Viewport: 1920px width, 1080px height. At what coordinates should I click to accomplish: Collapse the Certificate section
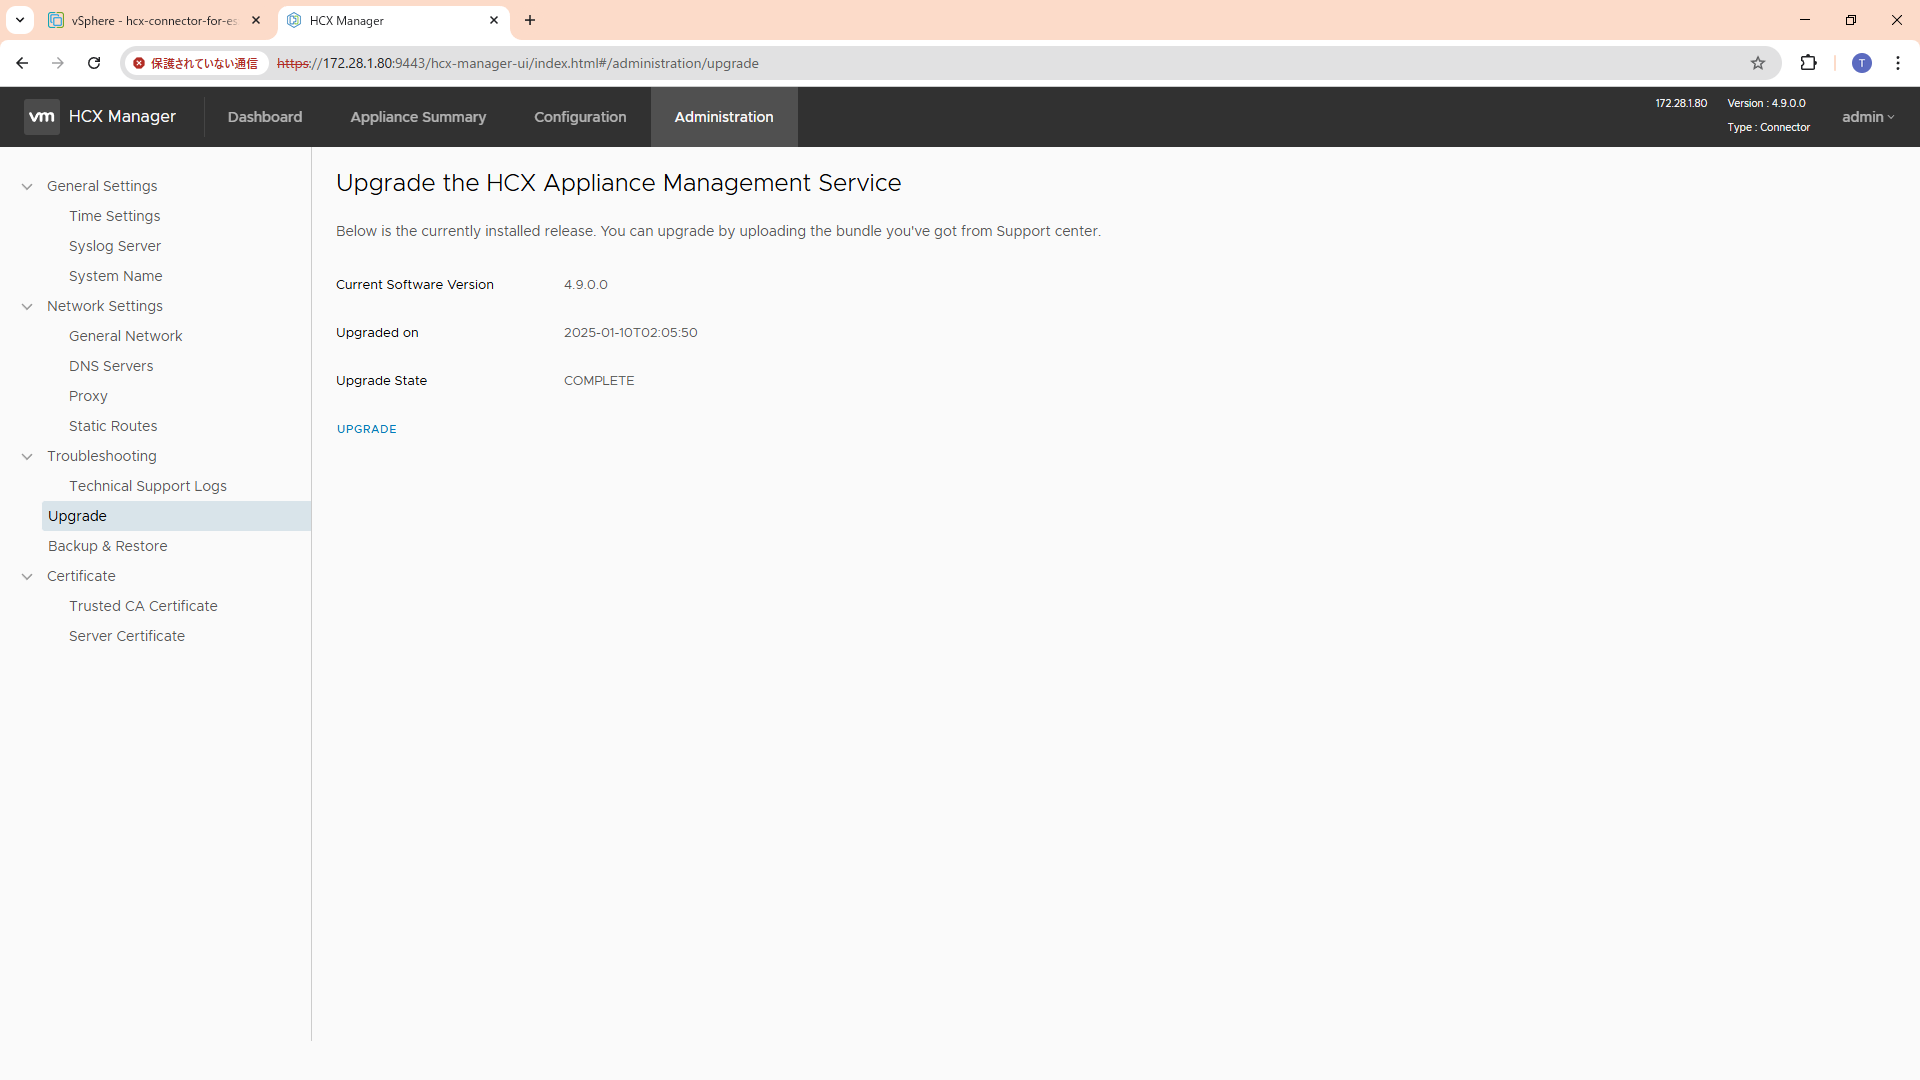coord(28,577)
